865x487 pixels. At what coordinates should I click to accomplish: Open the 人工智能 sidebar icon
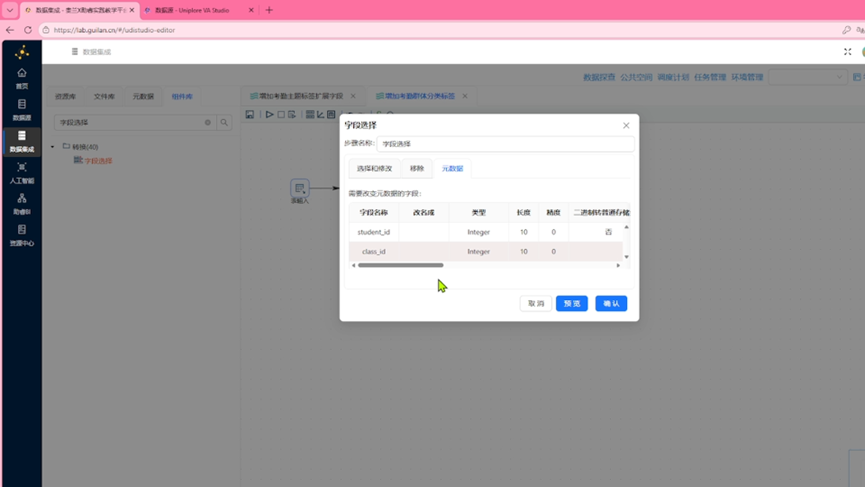(22, 172)
